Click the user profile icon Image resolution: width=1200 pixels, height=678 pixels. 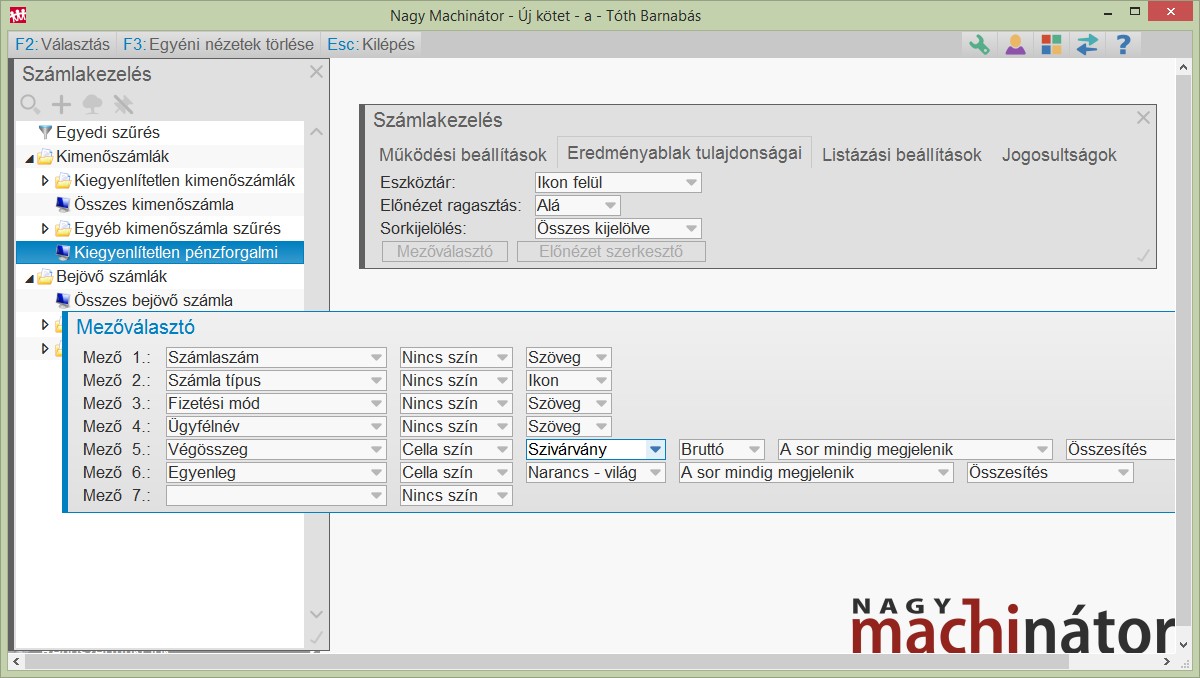click(1016, 44)
